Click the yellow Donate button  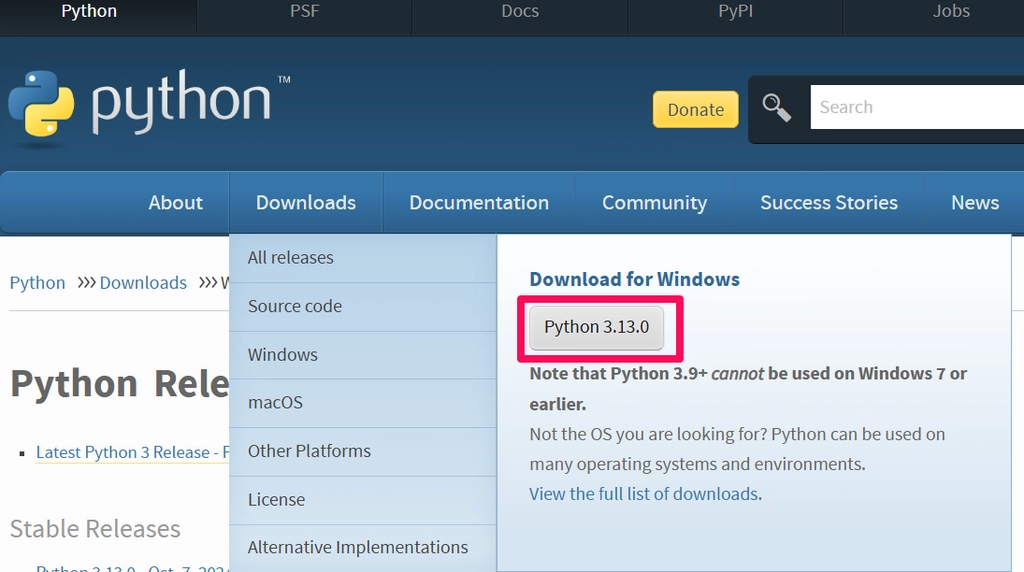point(696,109)
